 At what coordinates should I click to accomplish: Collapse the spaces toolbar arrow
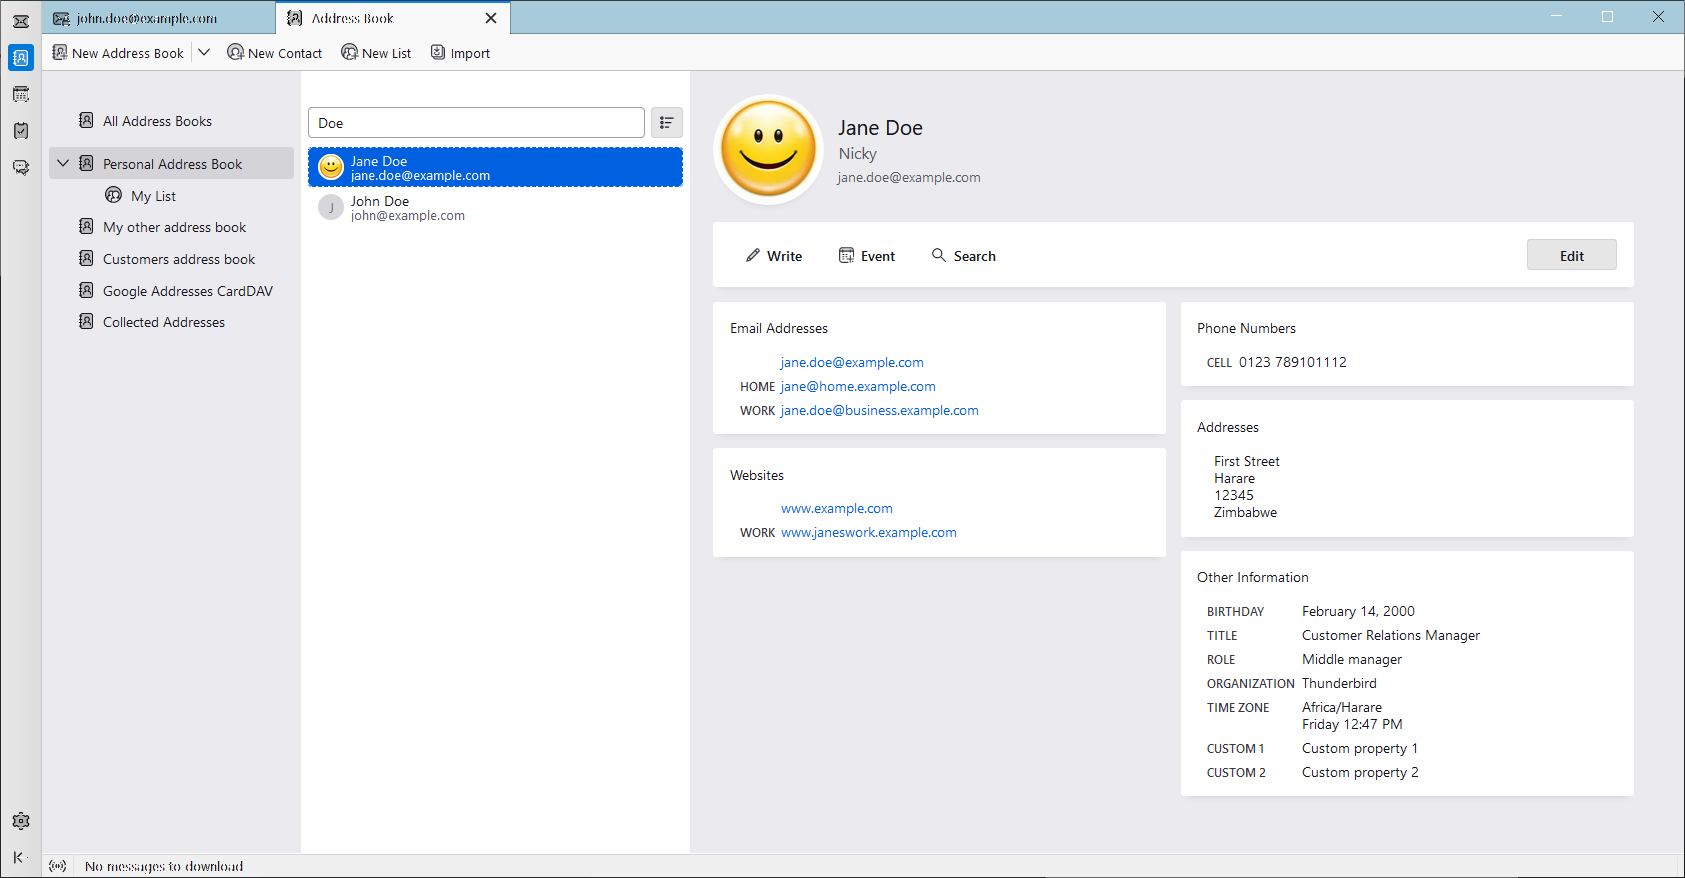tap(19, 857)
